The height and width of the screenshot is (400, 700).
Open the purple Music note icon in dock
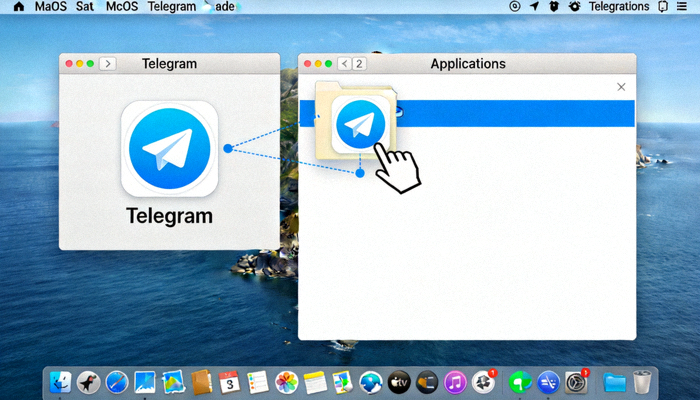[455, 383]
